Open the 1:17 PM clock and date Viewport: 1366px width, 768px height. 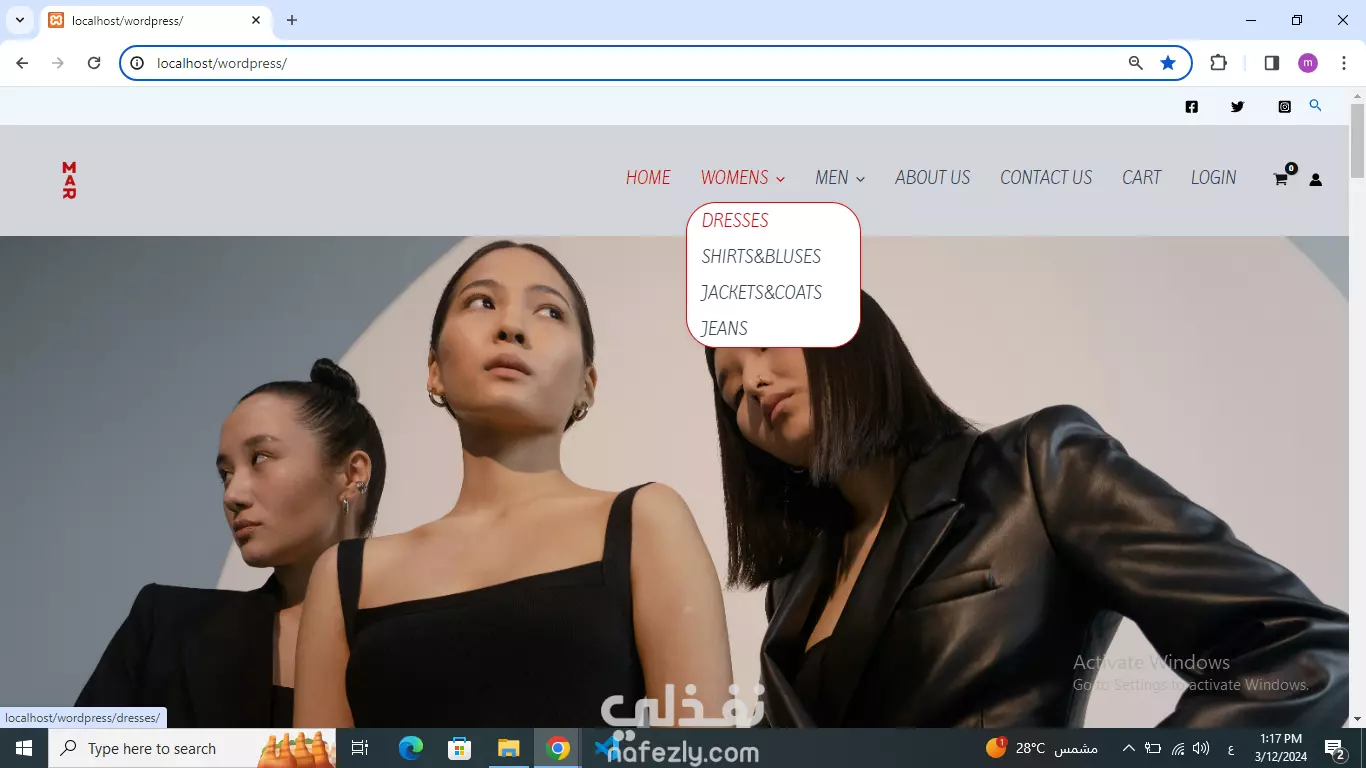[1280, 748]
